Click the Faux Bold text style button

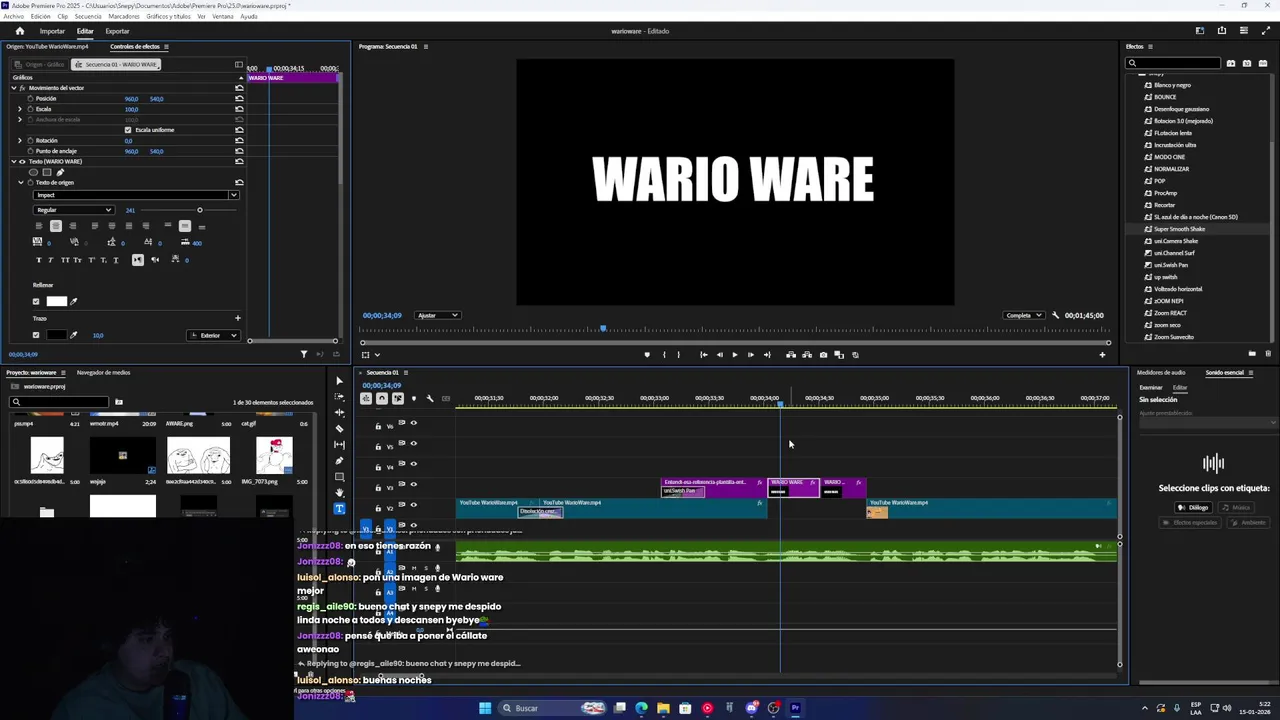39,260
